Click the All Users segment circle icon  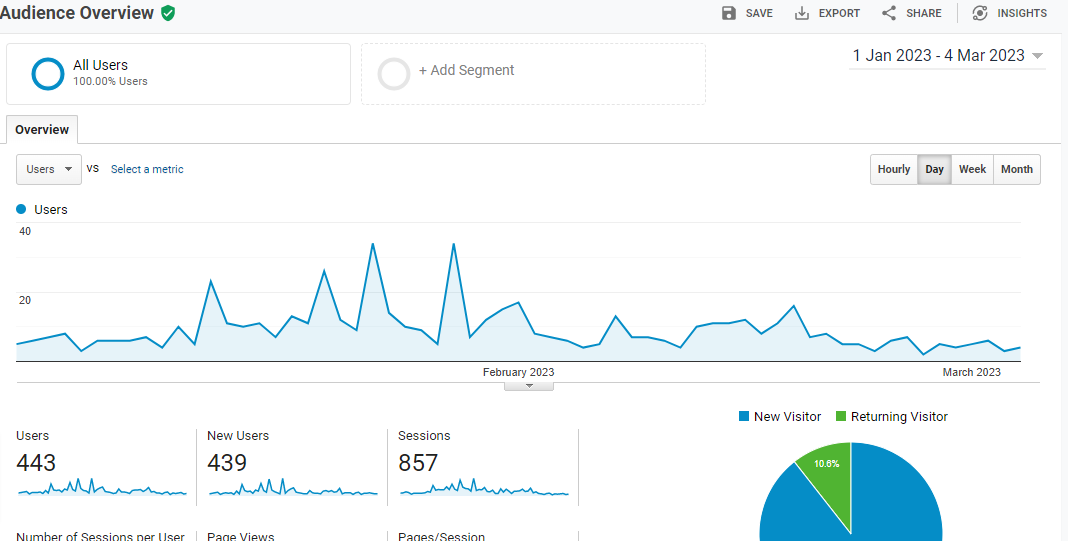48,74
